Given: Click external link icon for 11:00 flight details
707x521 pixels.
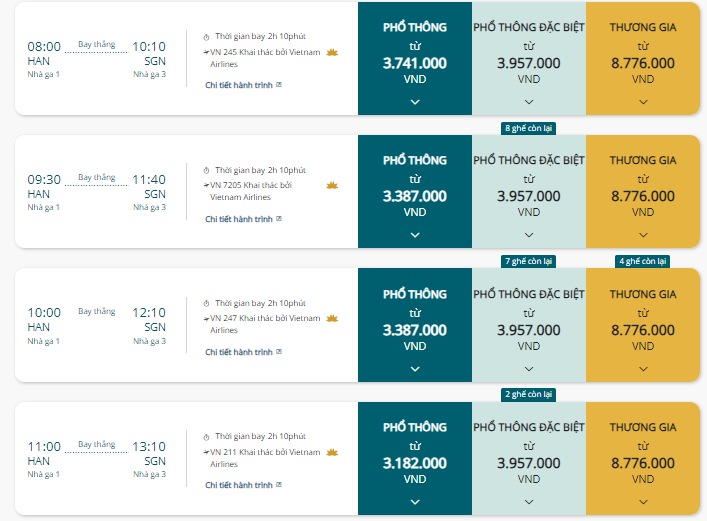Looking at the screenshot, I should coord(279,485).
